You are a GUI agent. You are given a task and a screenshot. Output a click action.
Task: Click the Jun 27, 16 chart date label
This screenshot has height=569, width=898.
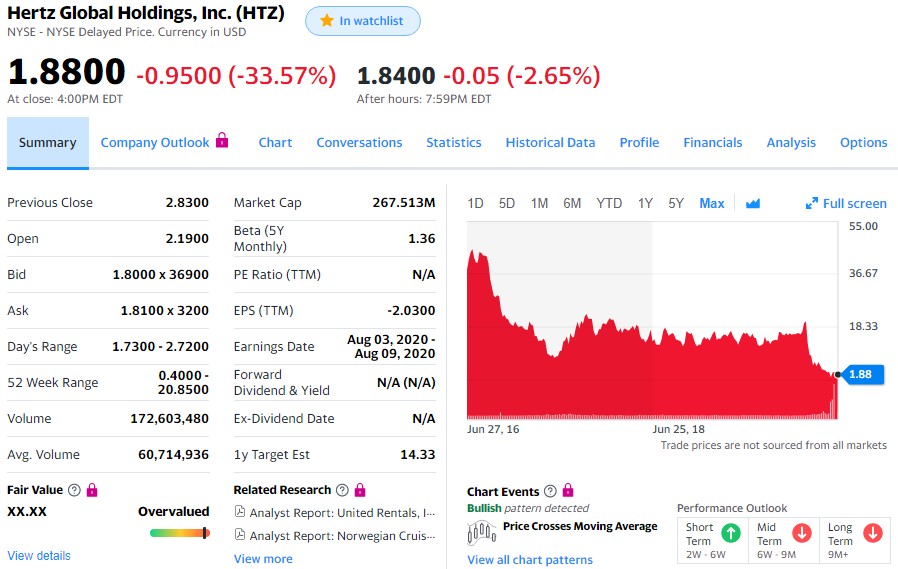point(493,429)
